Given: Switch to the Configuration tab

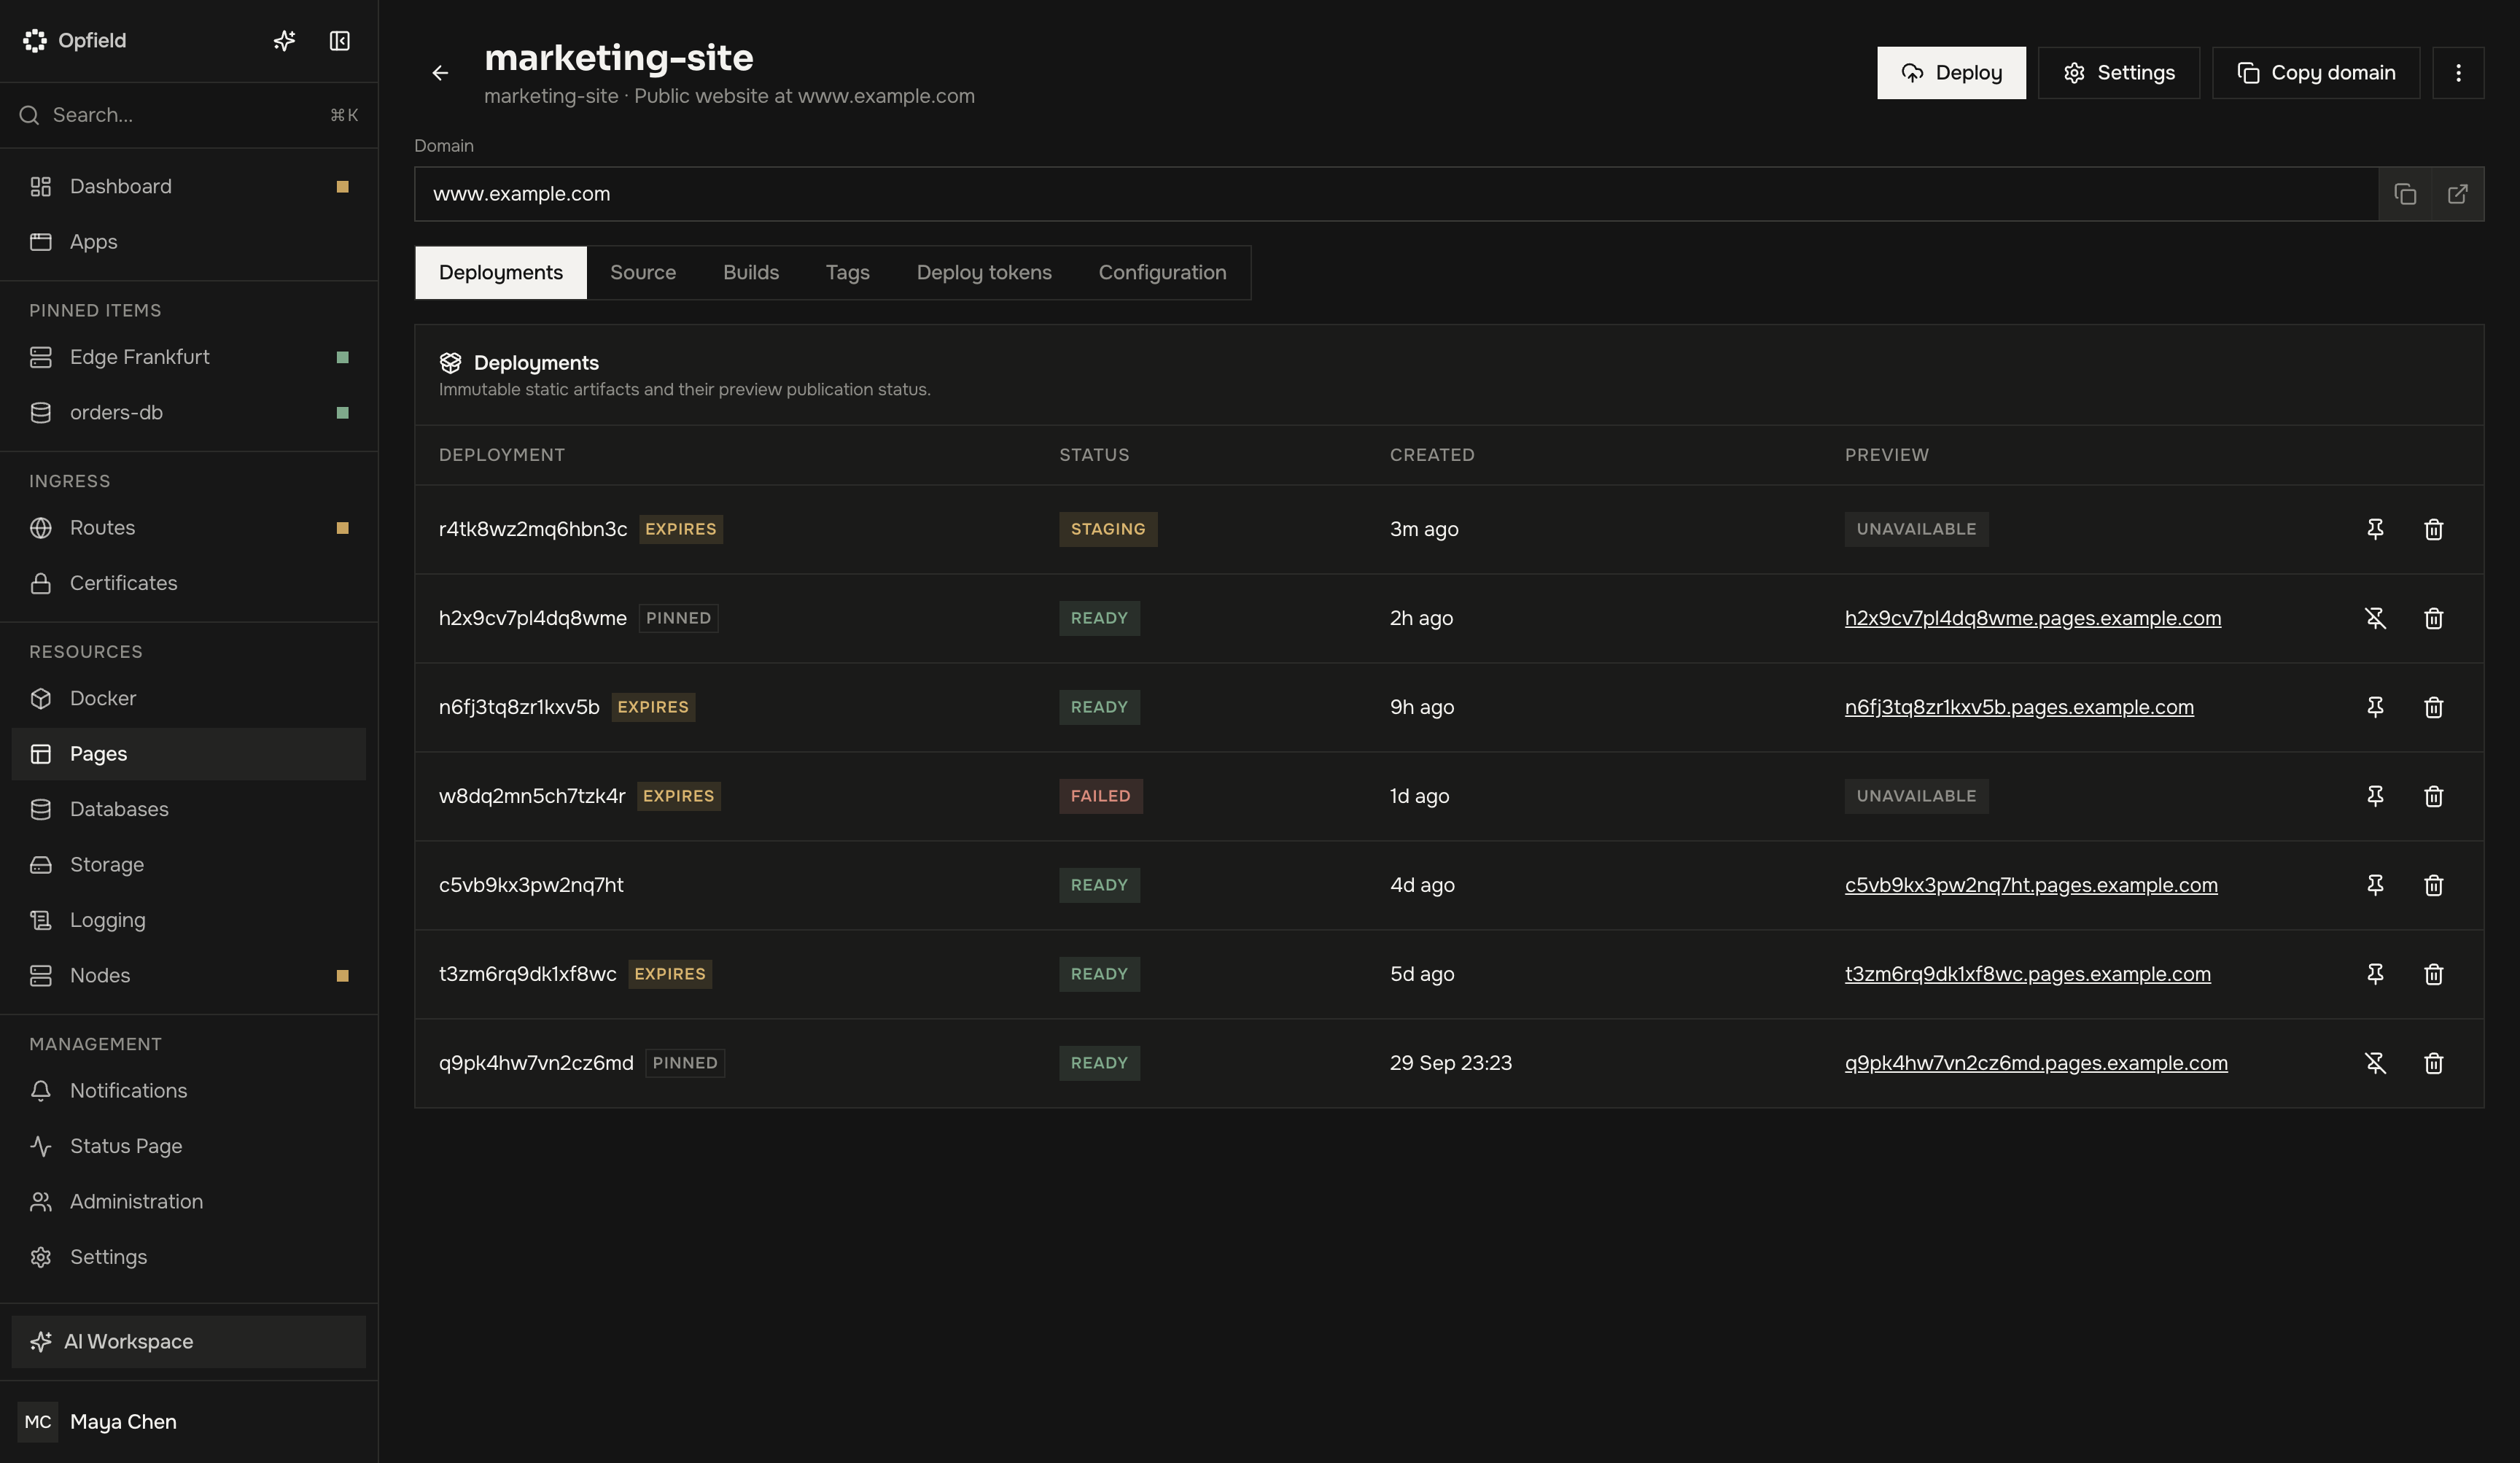Looking at the screenshot, I should [1162, 273].
